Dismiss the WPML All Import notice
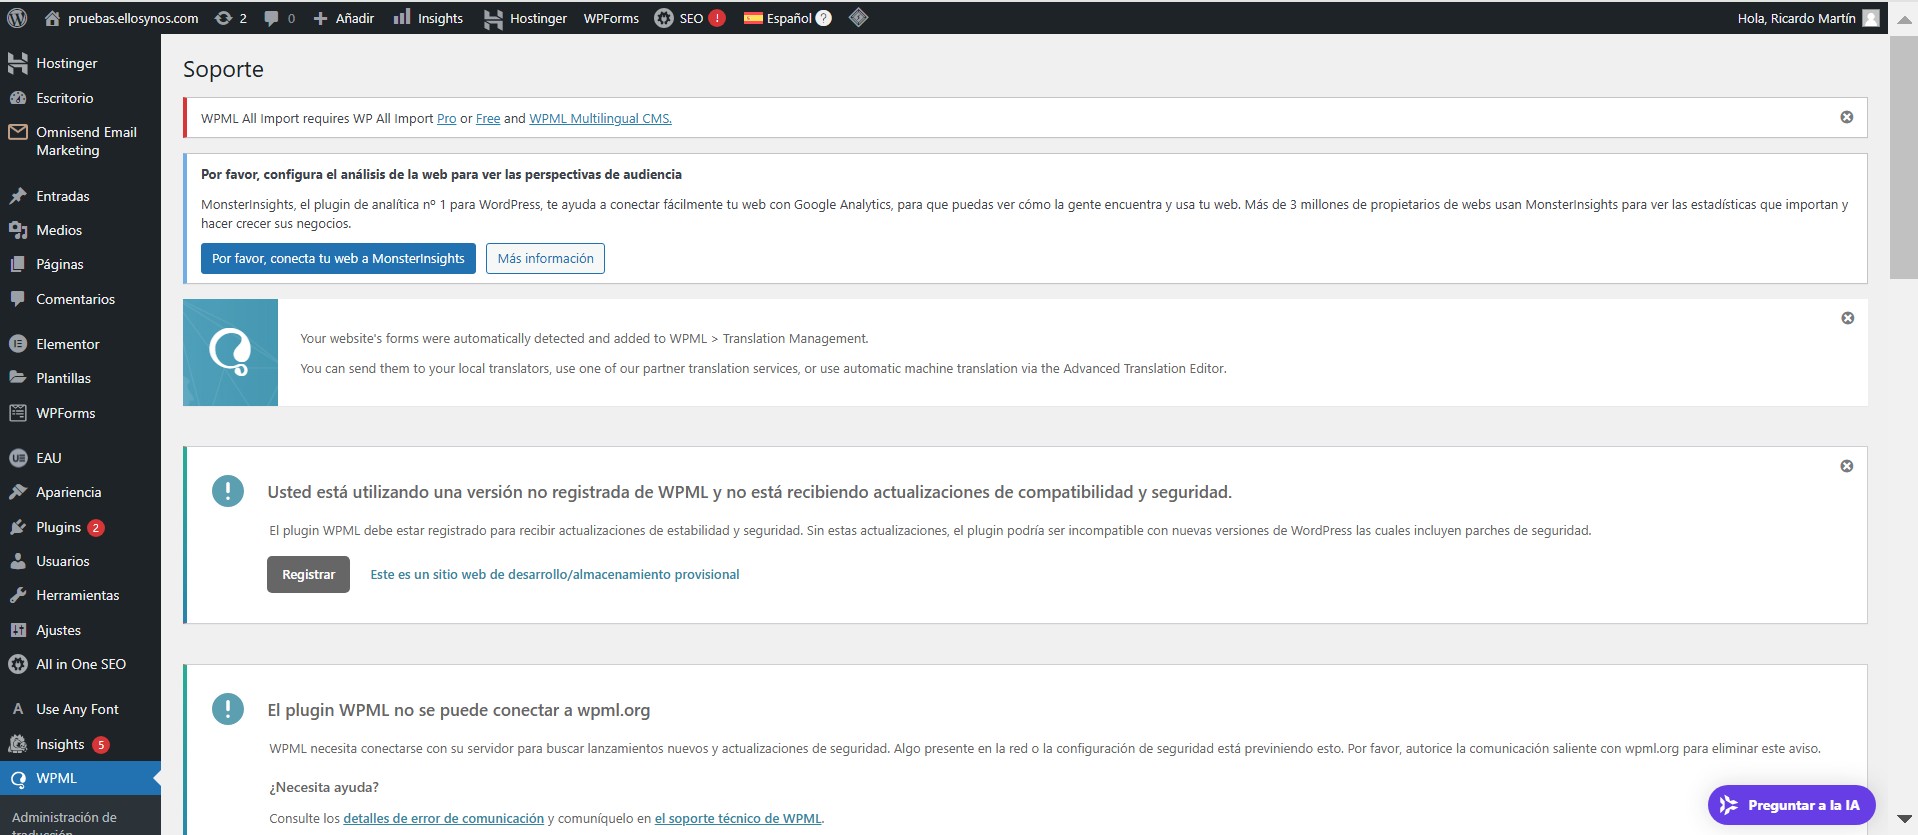 1846,117
